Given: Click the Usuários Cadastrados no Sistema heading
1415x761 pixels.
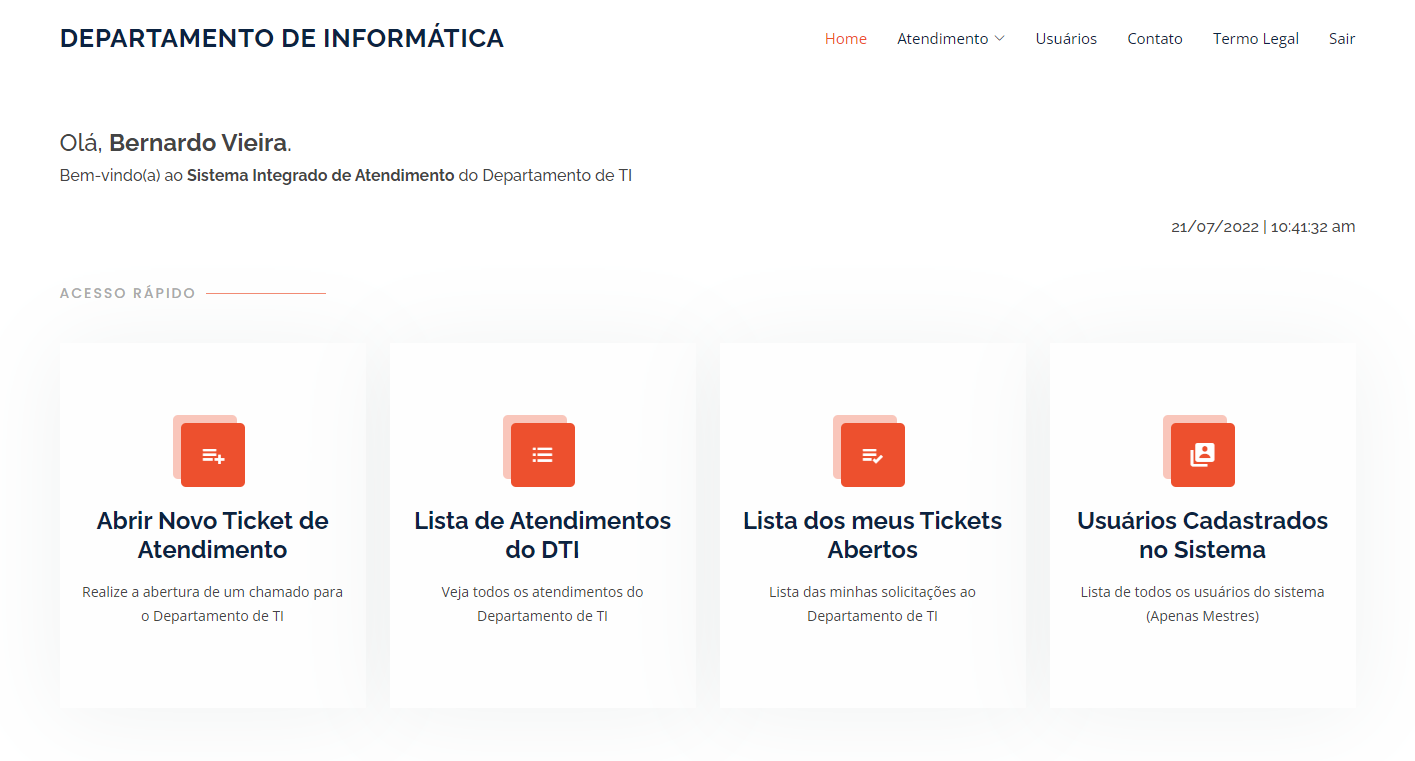Looking at the screenshot, I should (x=1203, y=535).
